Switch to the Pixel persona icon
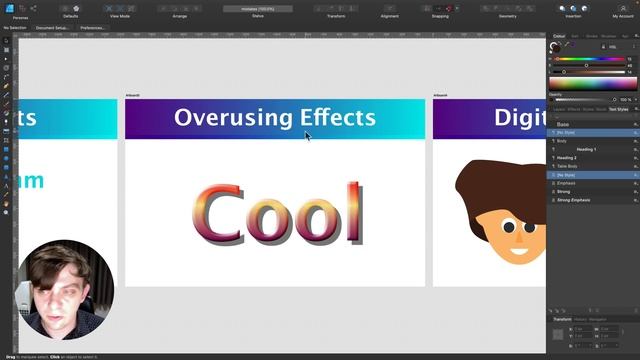The height and width of the screenshot is (360, 640). pyautogui.click(x=22, y=8)
